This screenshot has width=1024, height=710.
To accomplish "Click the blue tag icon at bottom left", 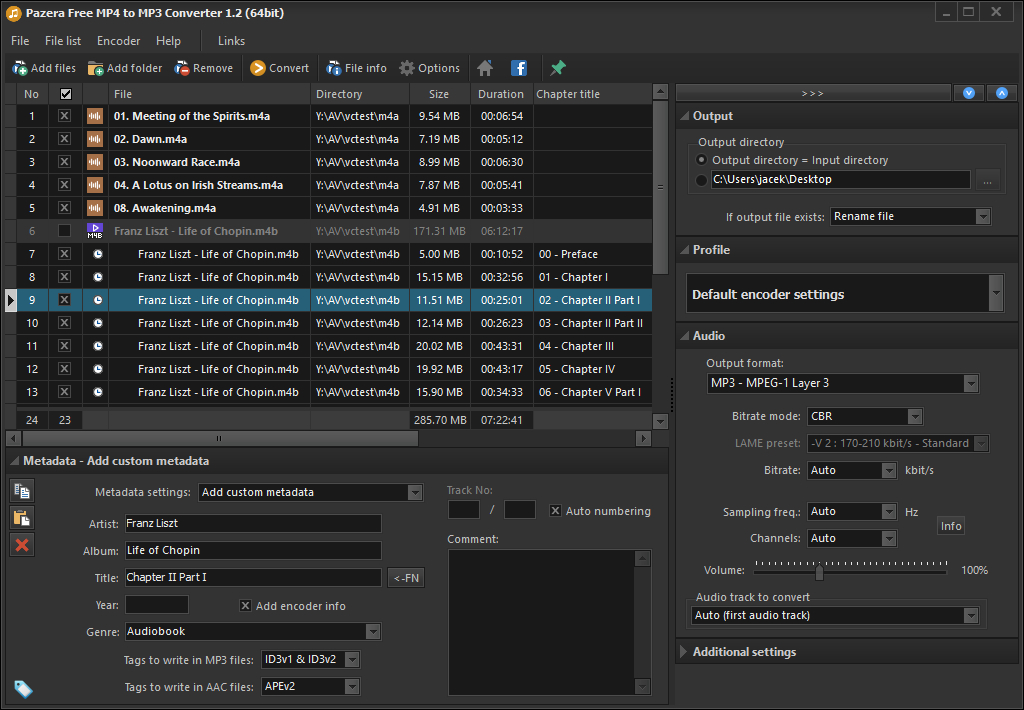I will 23,688.
